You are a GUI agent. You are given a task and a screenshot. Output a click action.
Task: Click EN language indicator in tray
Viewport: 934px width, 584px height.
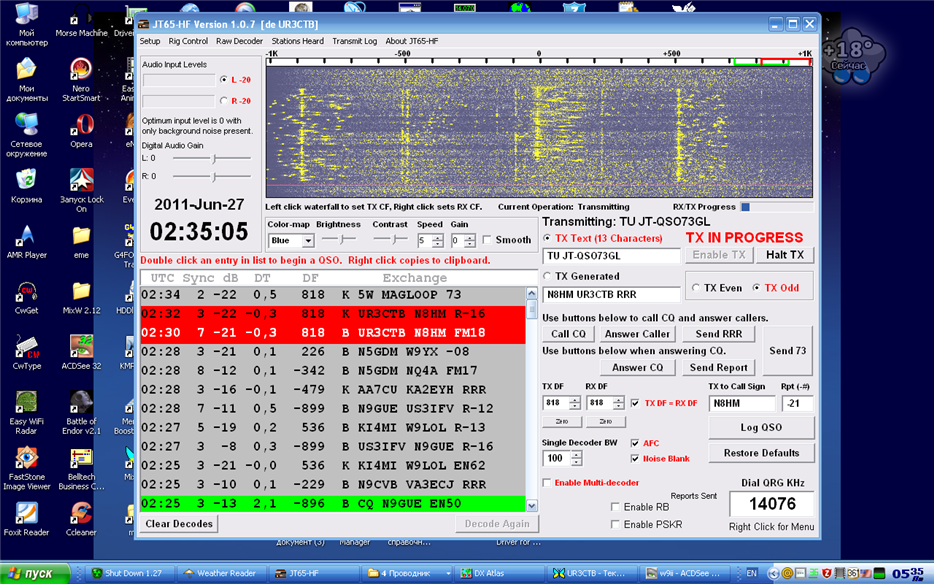tap(752, 573)
